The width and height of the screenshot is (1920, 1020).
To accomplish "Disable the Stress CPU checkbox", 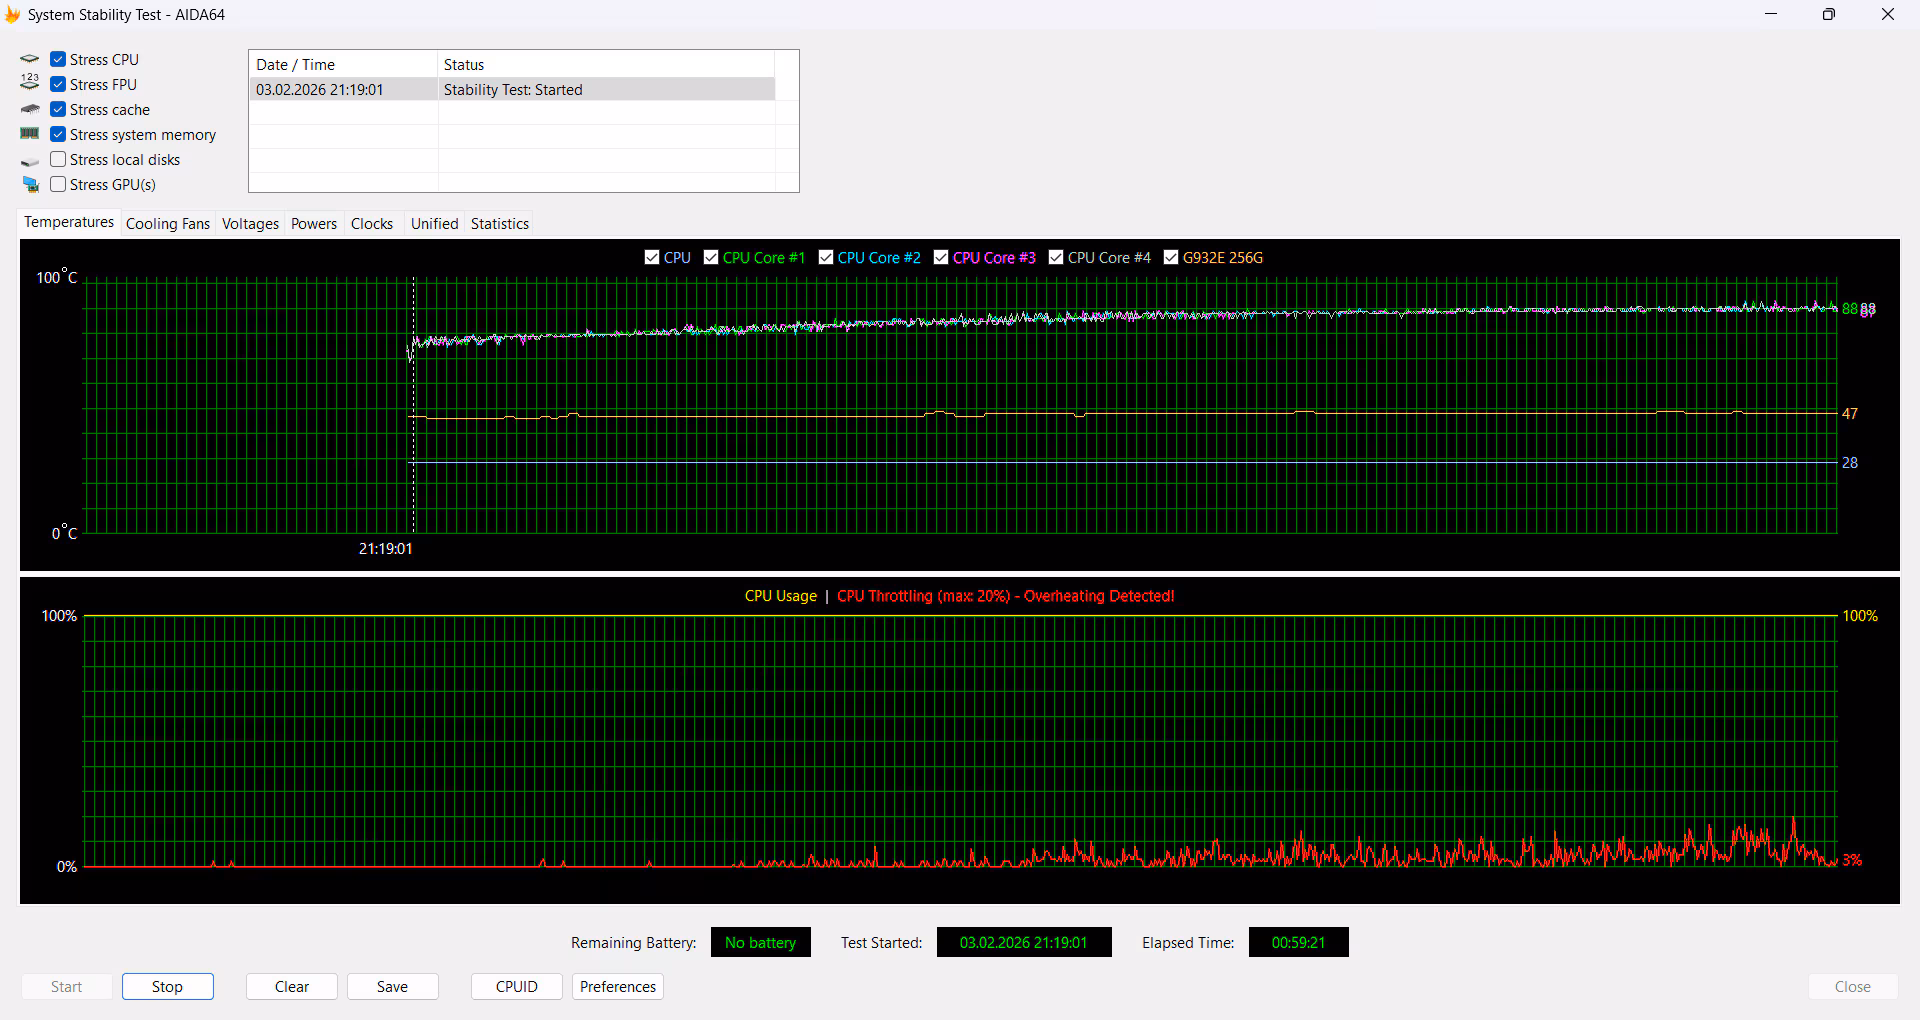I will [58, 60].
